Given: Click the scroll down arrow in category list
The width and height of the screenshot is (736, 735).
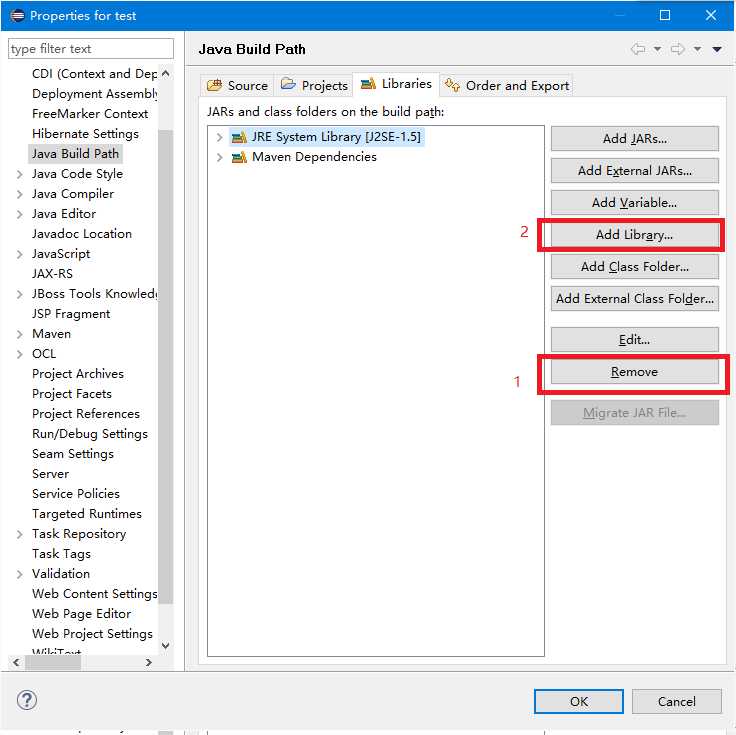Looking at the screenshot, I should click(x=166, y=645).
